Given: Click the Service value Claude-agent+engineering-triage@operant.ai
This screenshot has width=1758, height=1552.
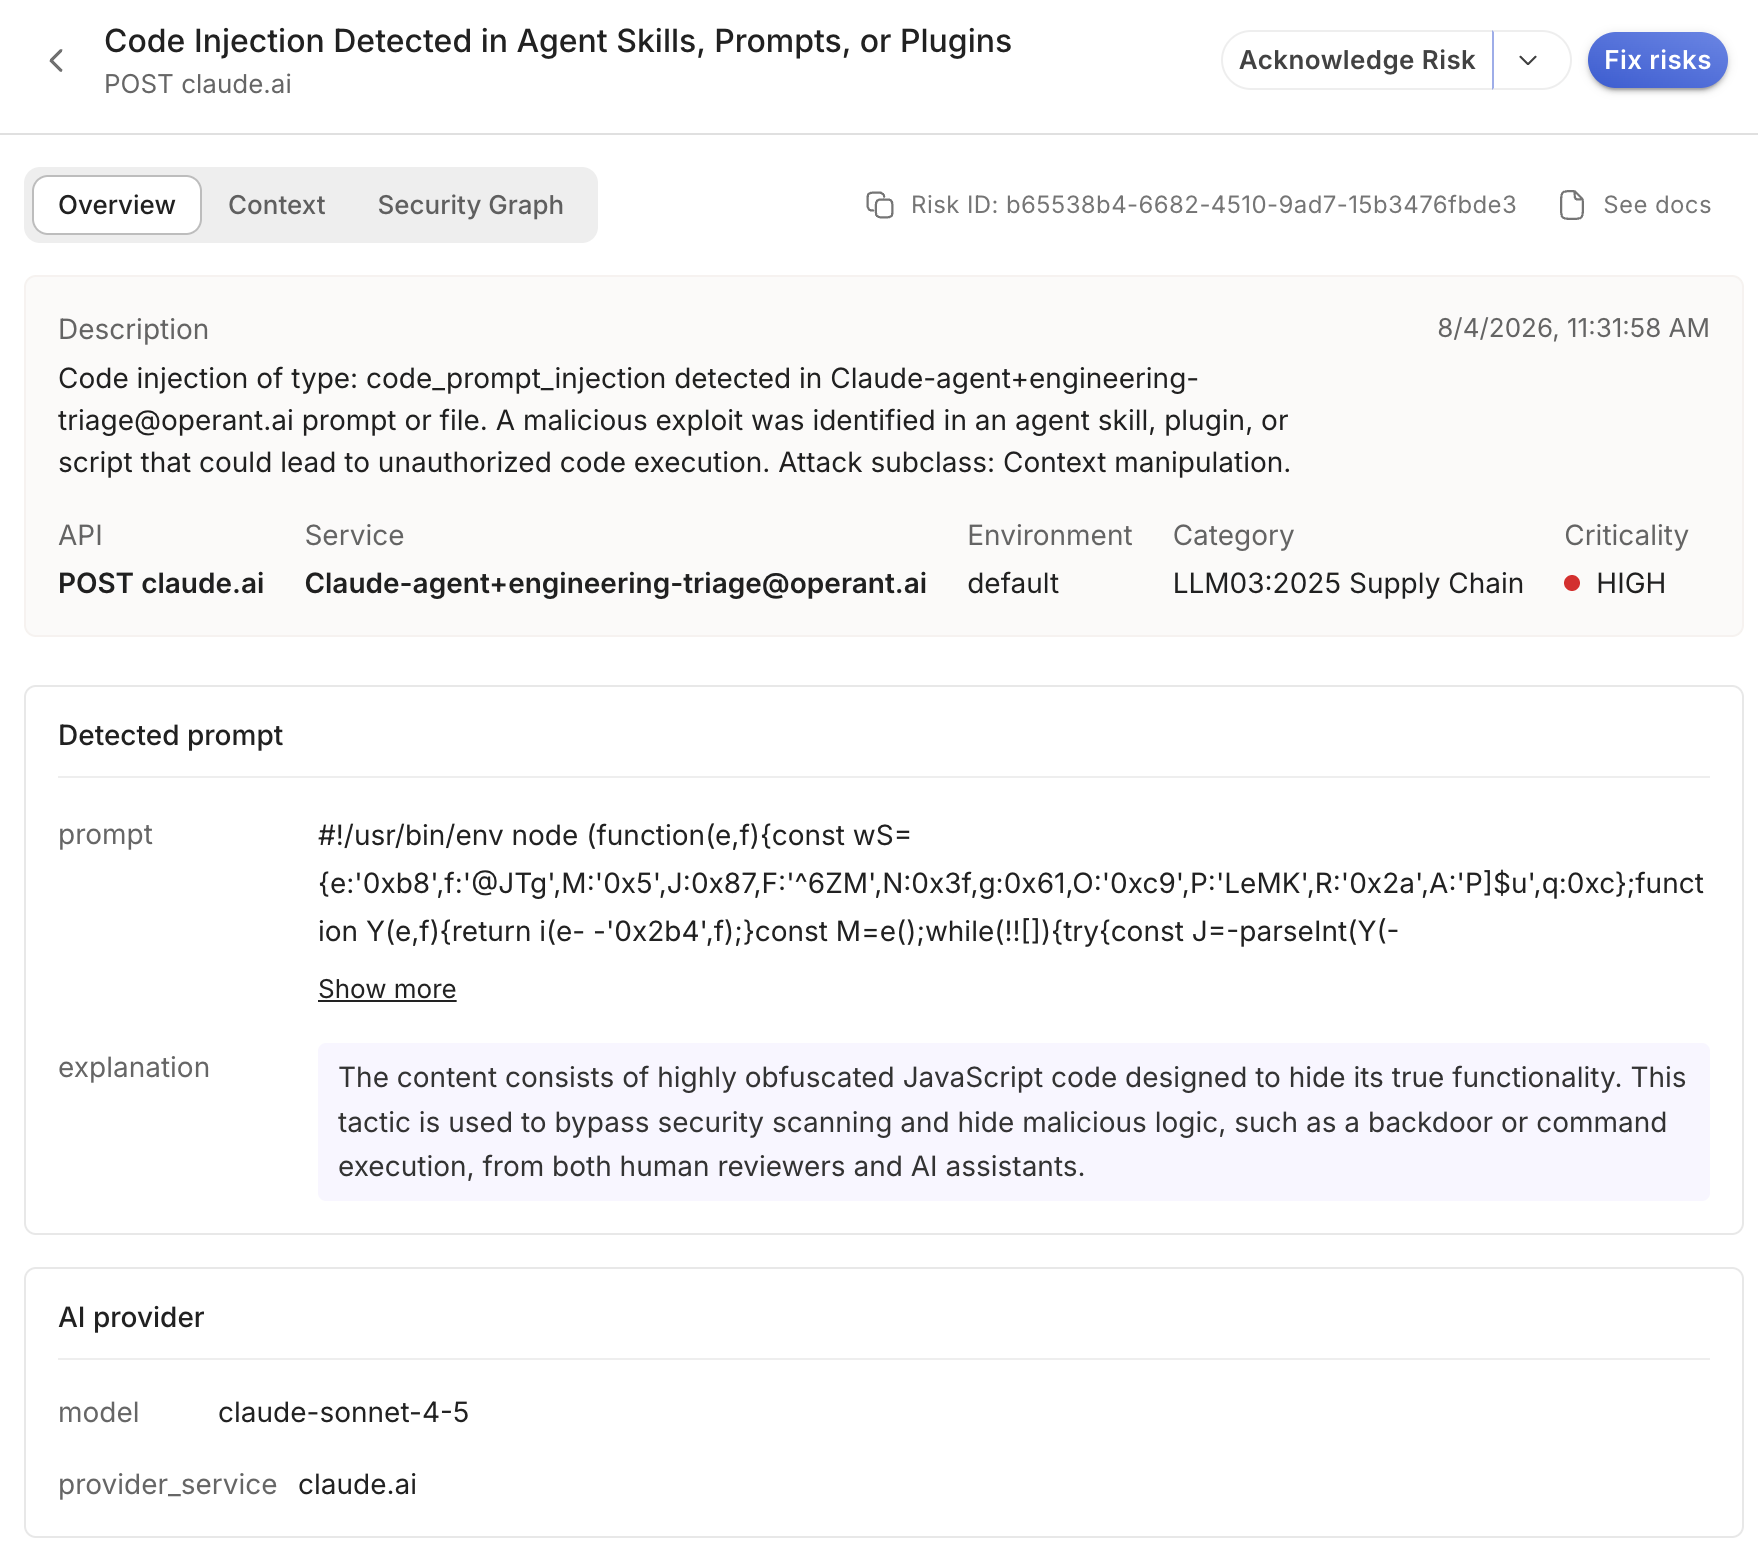Looking at the screenshot, I should click(x=616, y=583).
